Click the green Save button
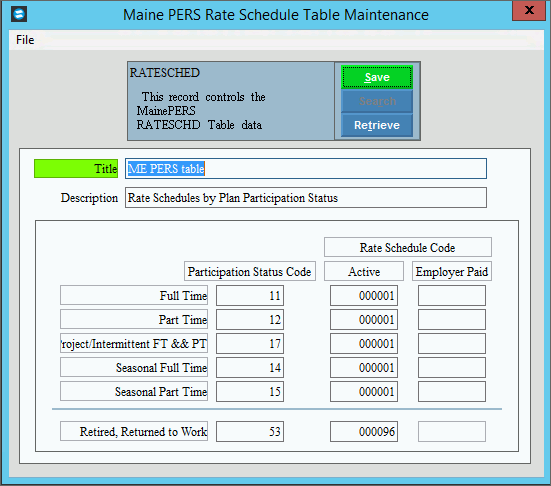This screenshot has width=551, height=486. [x=377, y=77]
